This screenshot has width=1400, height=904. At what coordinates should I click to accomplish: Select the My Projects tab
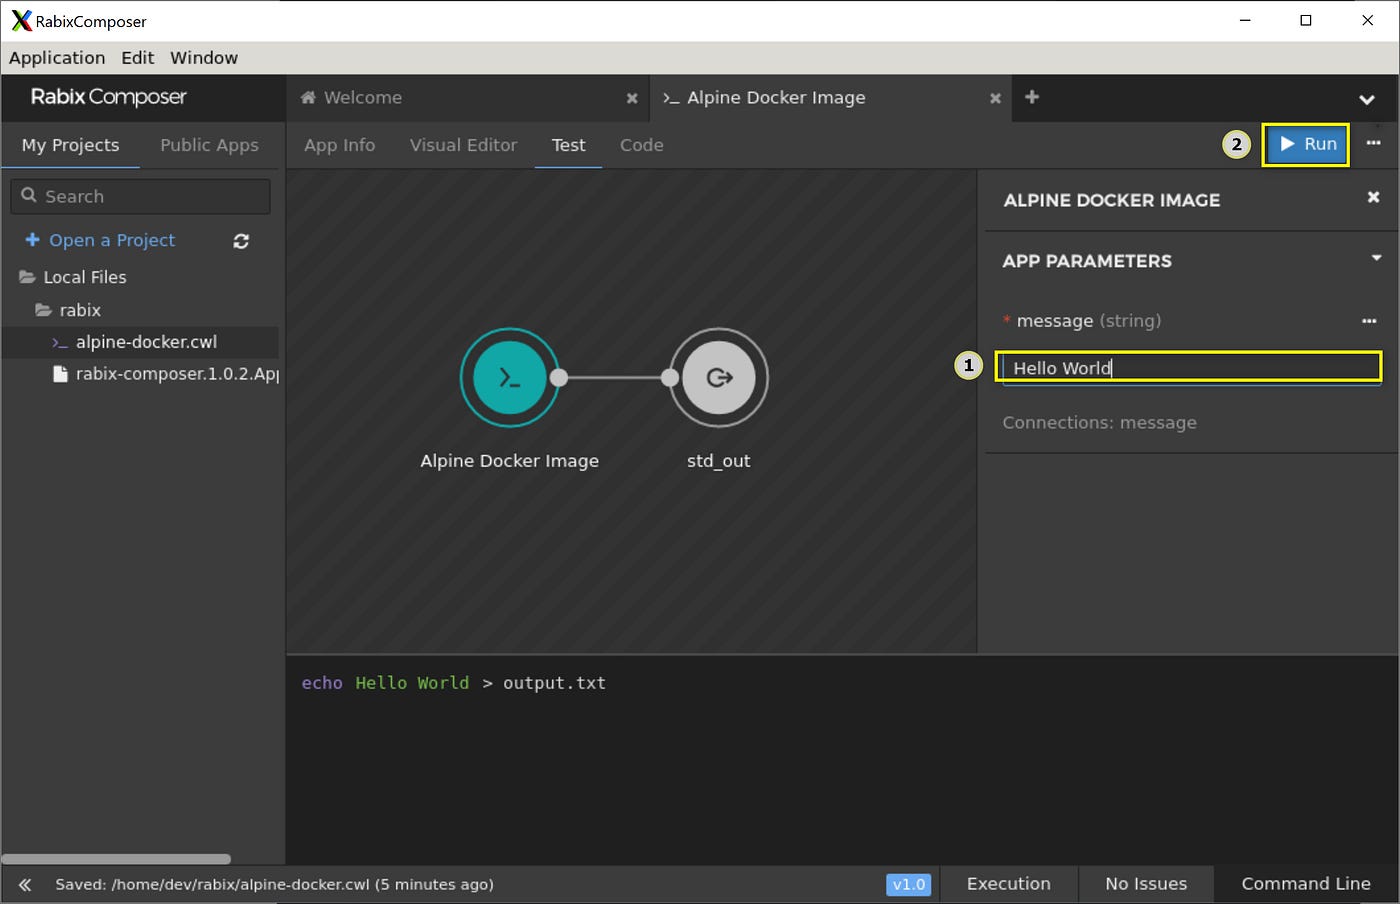pos(70,145)
